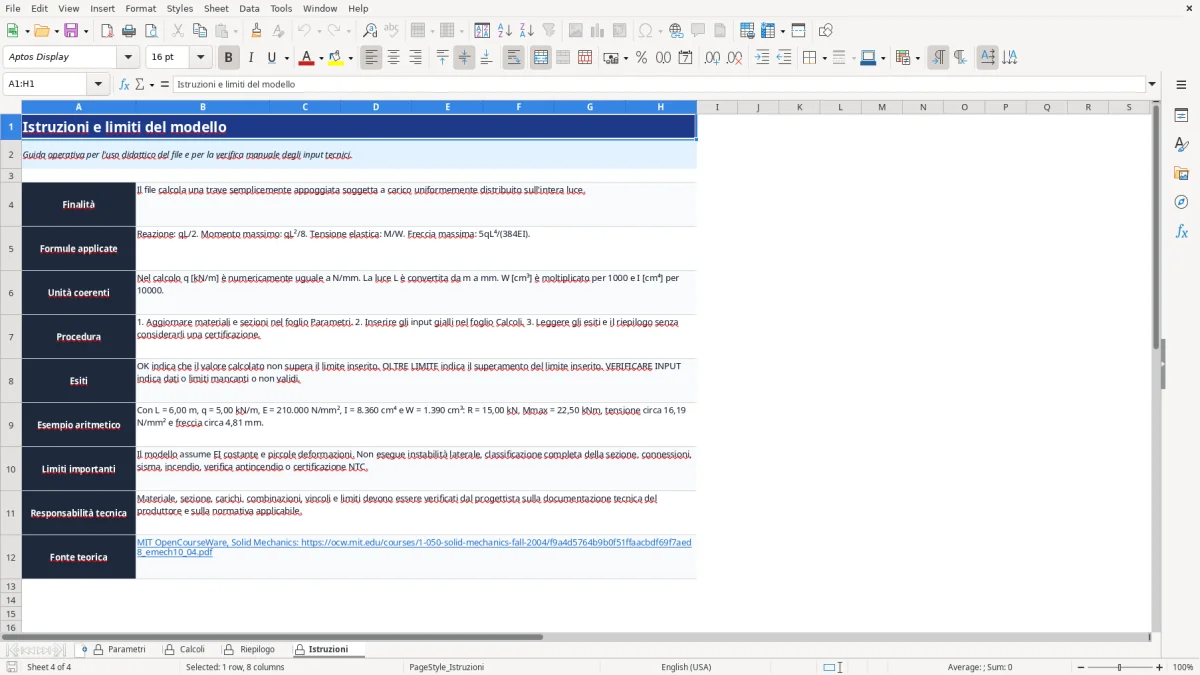Toggle Merge and Center Cells
Viewport: 1200px width, 675px height.
pos(541,58)
